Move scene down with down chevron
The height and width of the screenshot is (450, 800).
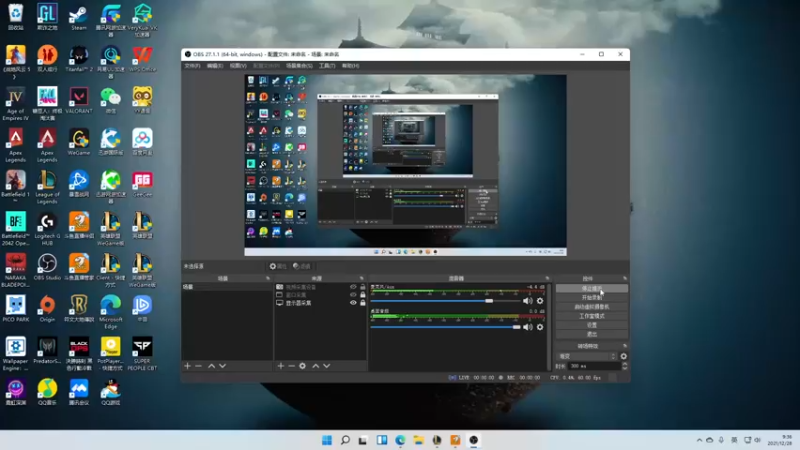[222, 366]
